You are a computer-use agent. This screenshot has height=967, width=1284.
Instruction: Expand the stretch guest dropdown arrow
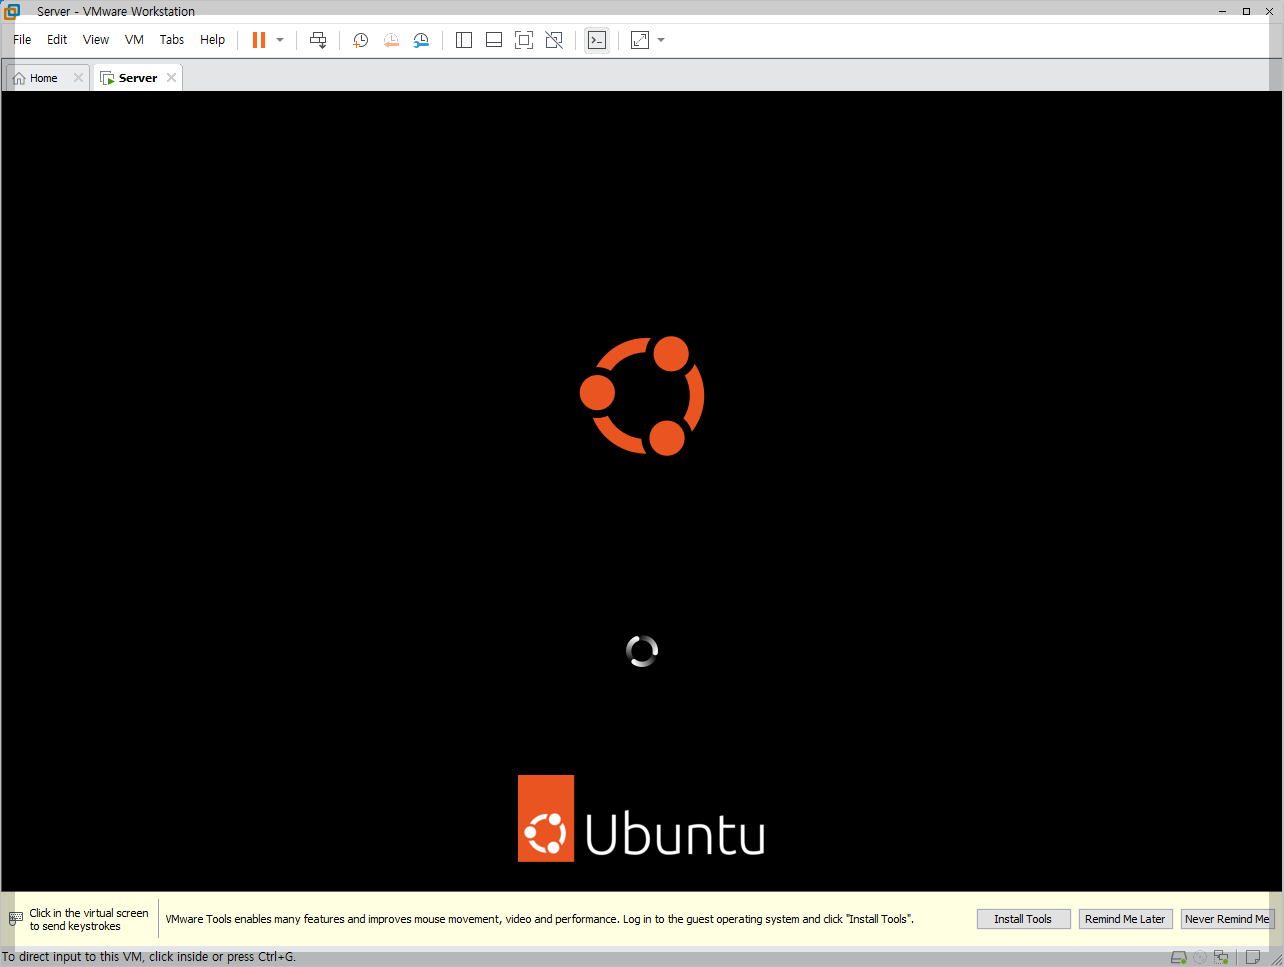661,40
